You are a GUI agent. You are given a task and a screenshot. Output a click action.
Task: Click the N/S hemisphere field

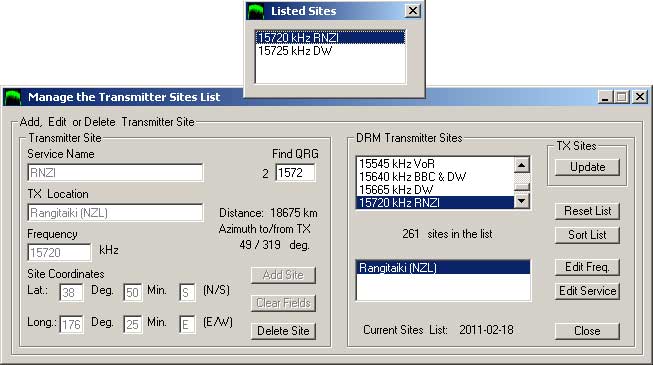click(187, 292)
